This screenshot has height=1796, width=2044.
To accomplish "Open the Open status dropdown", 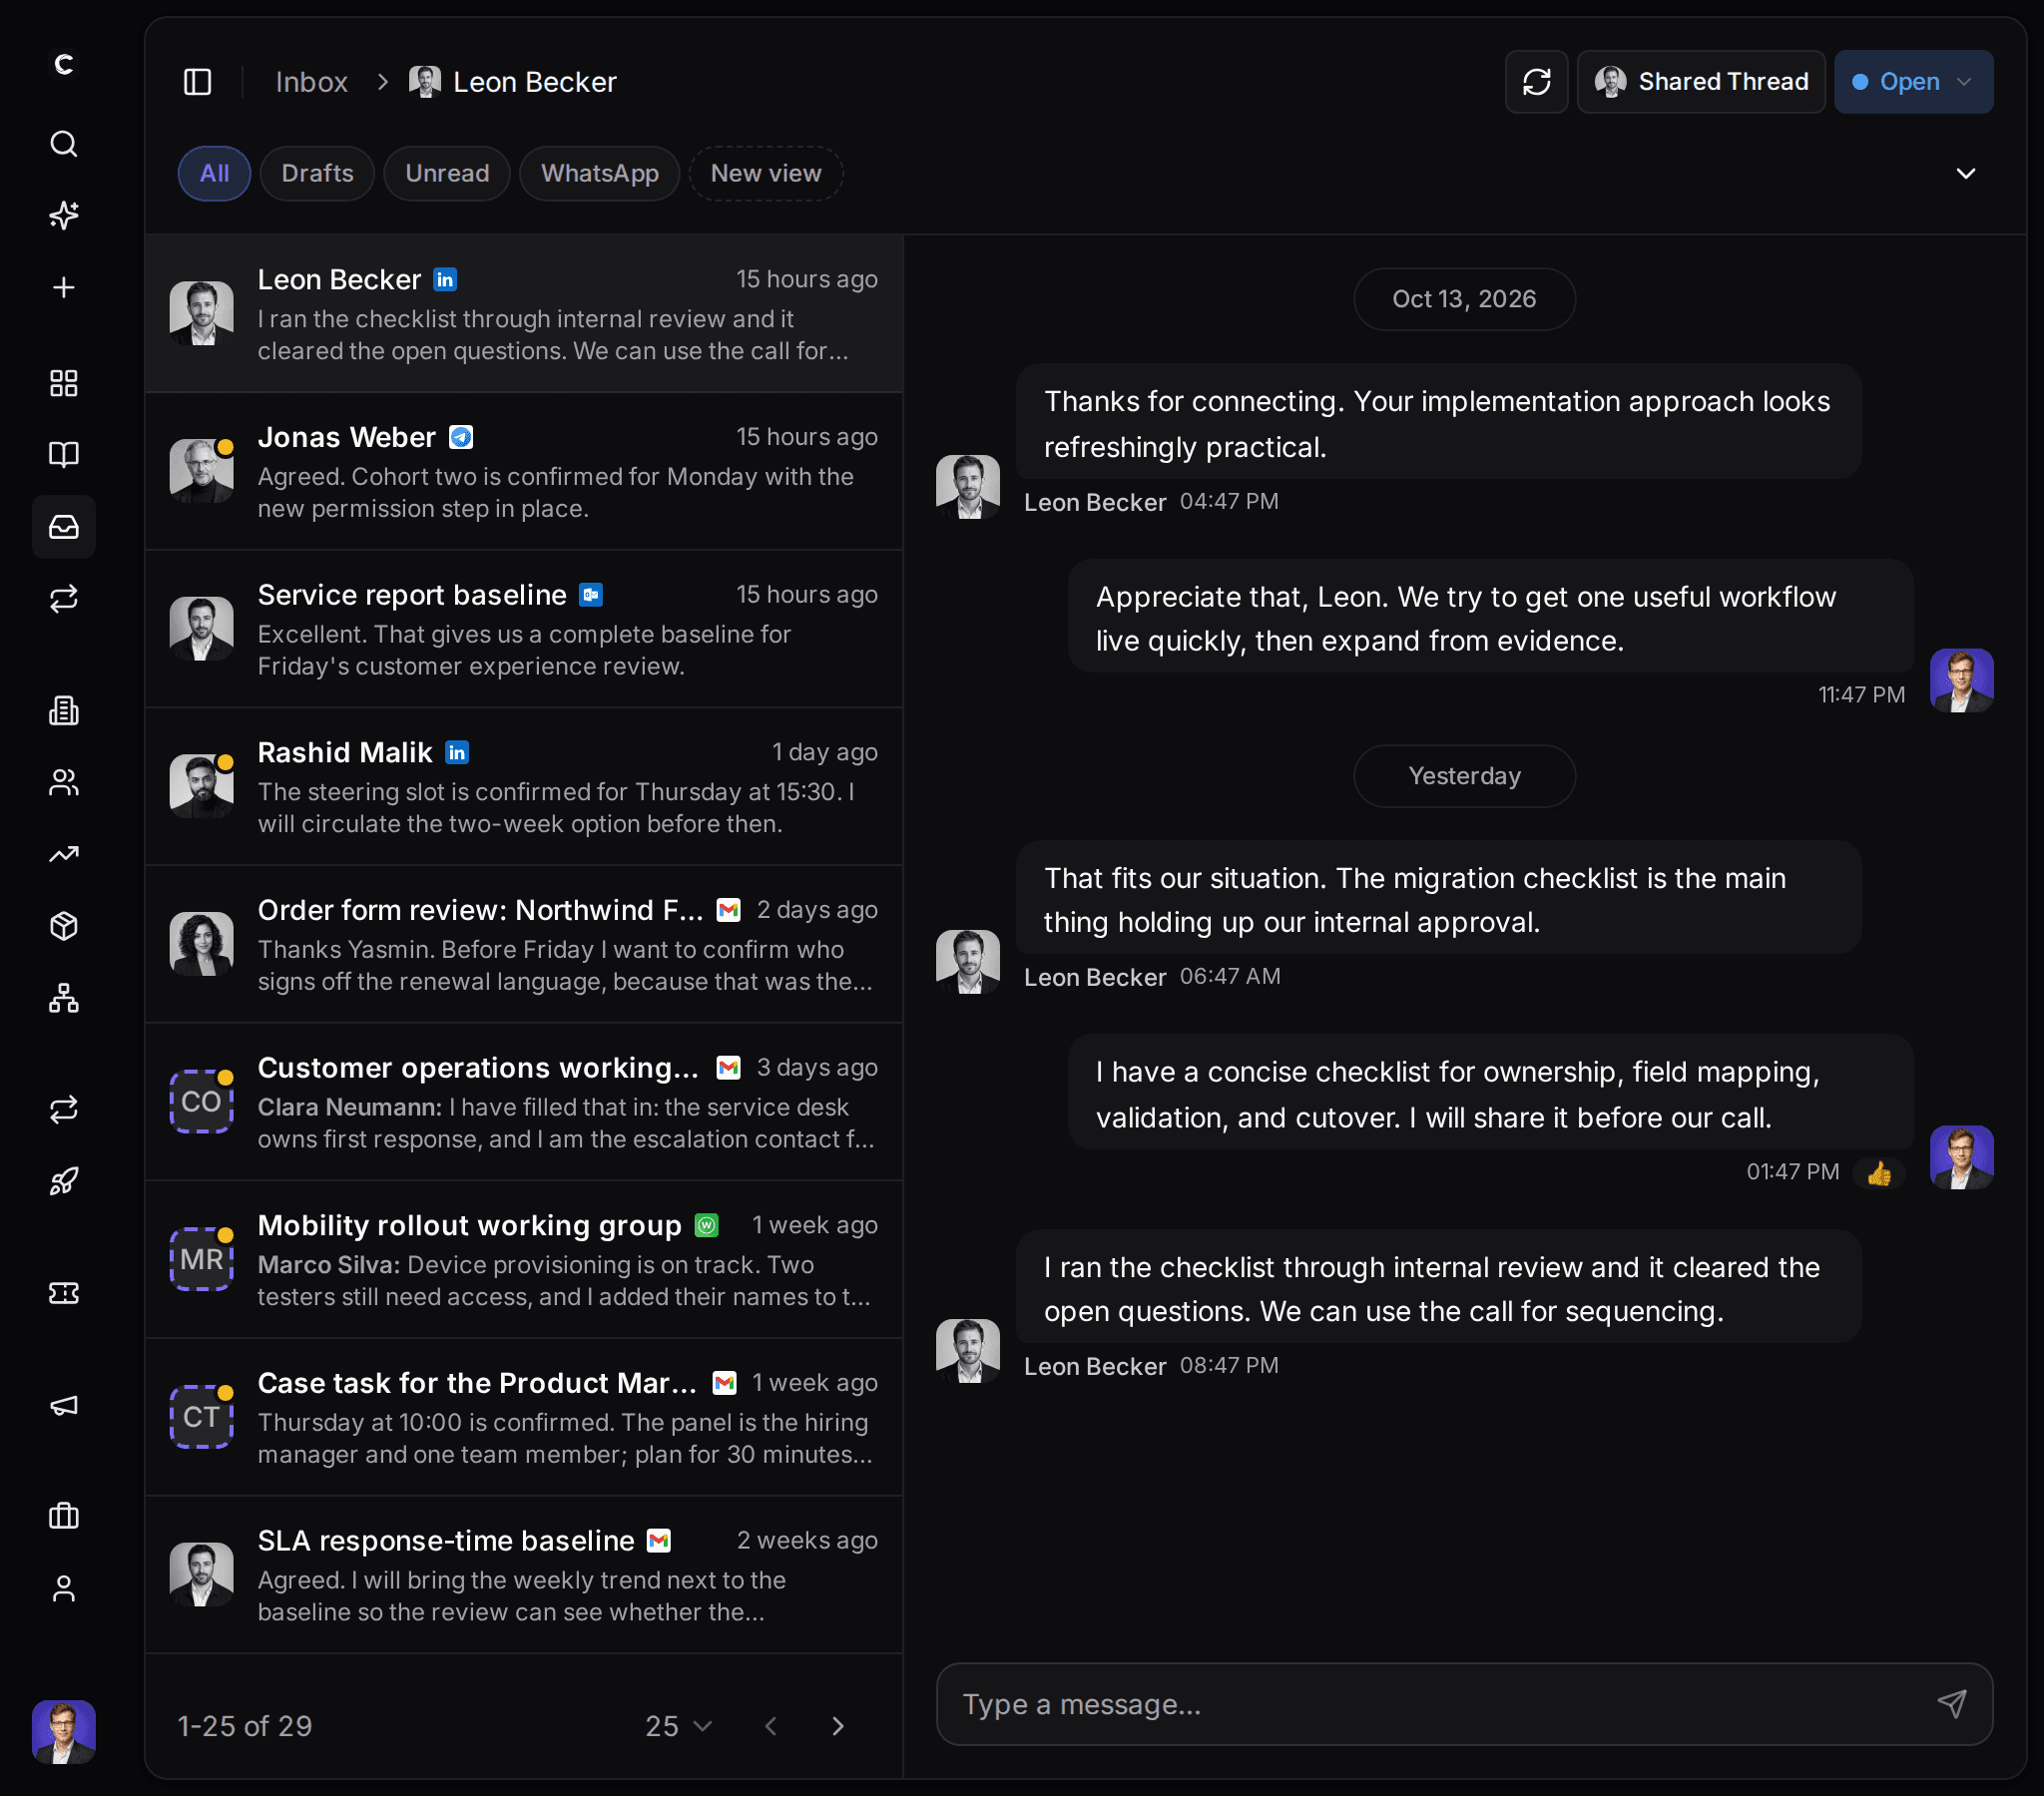I will pos(1913,82).
